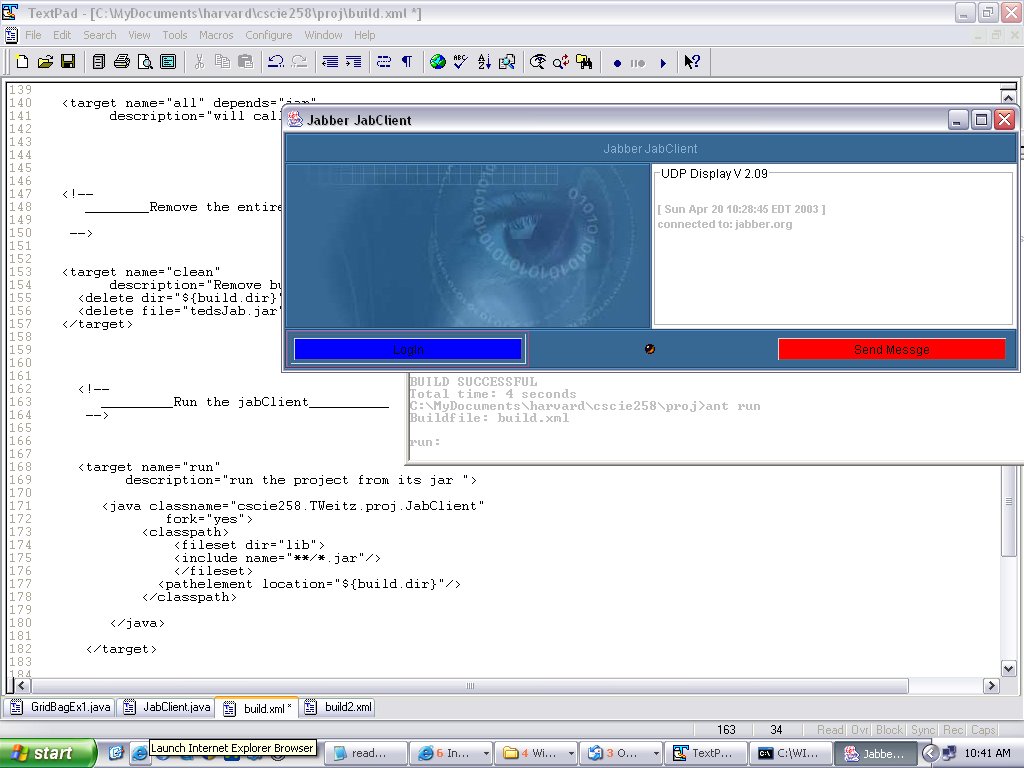Click the horizontal scrollbar right arrow

coord(991,686)
